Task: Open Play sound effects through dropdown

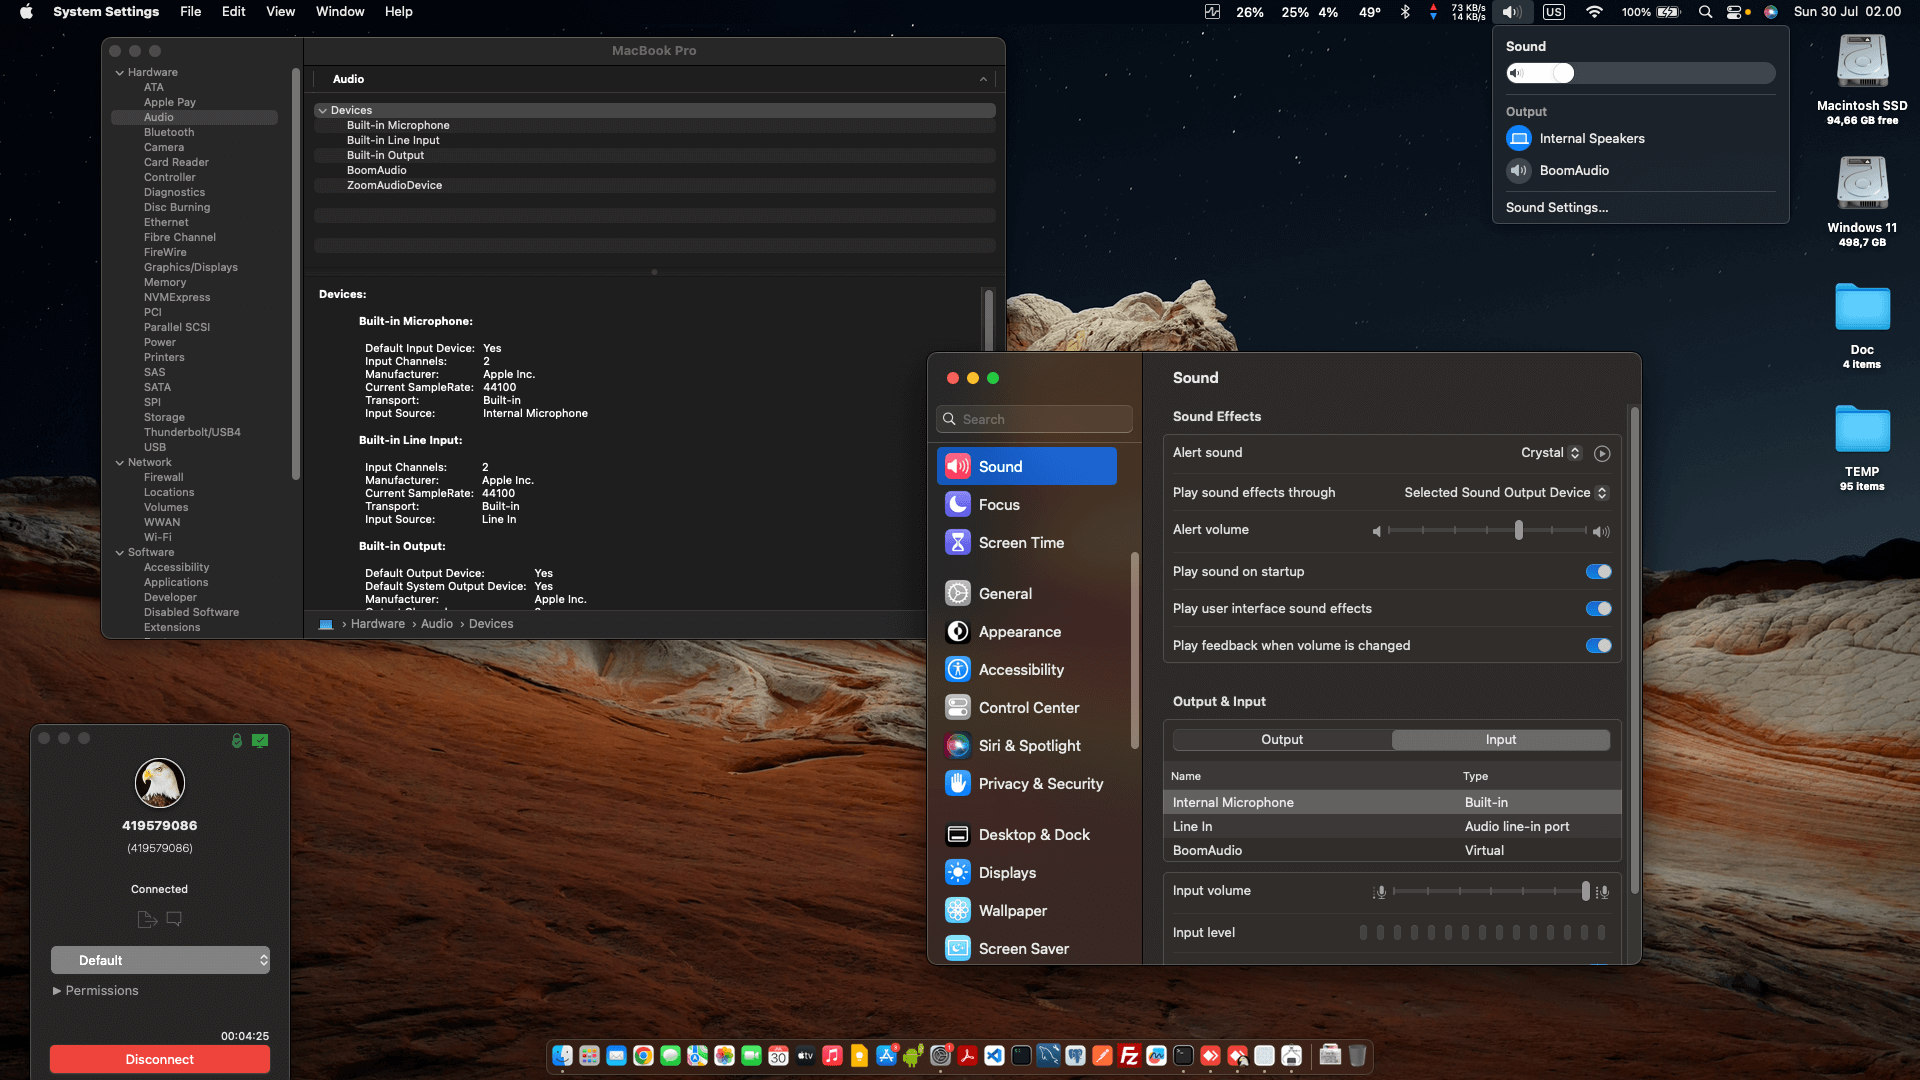Action: pos(1506,492)
